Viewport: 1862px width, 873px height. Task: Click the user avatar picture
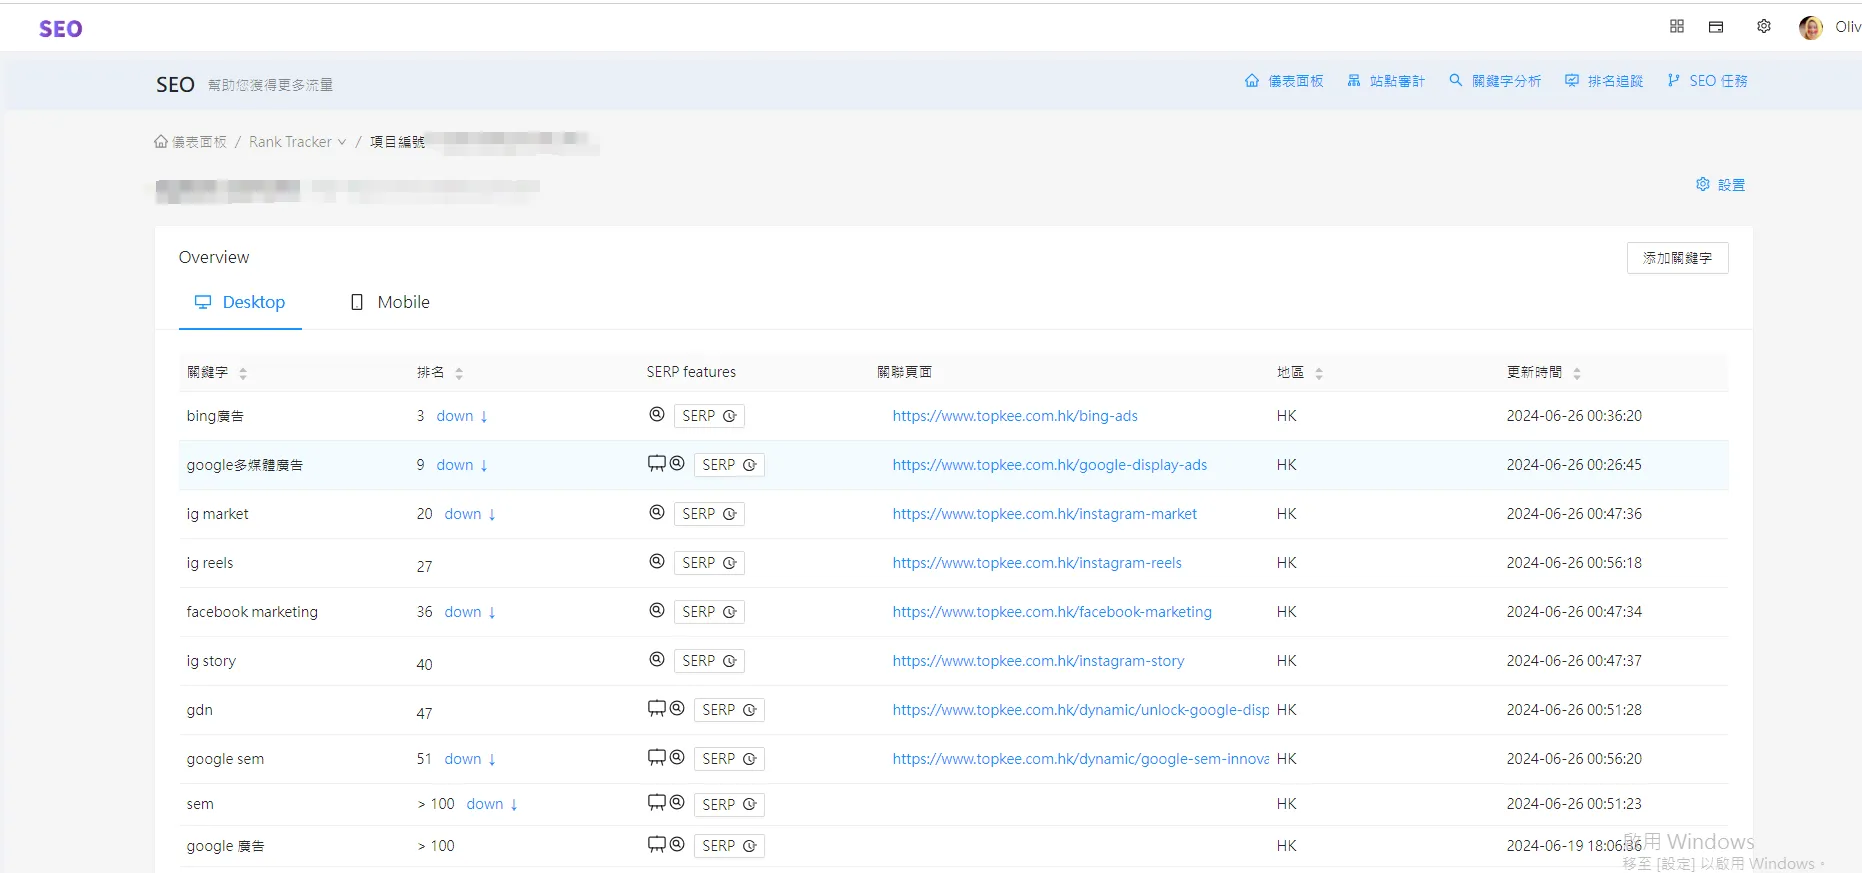tap(1810, 28)
